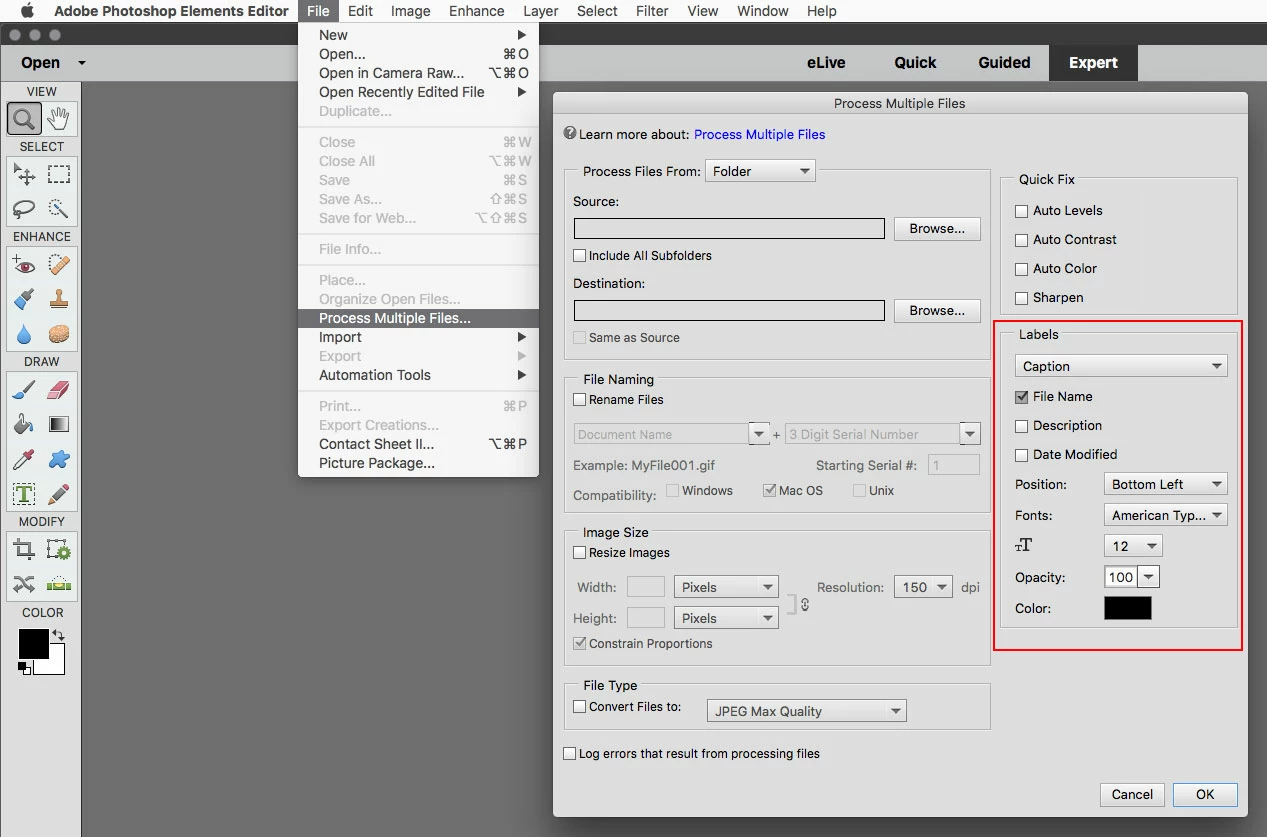Switch to the Quick mode tab
Image resolution: width=1267 pixels, height=837 pixels.
coord(915,62)
